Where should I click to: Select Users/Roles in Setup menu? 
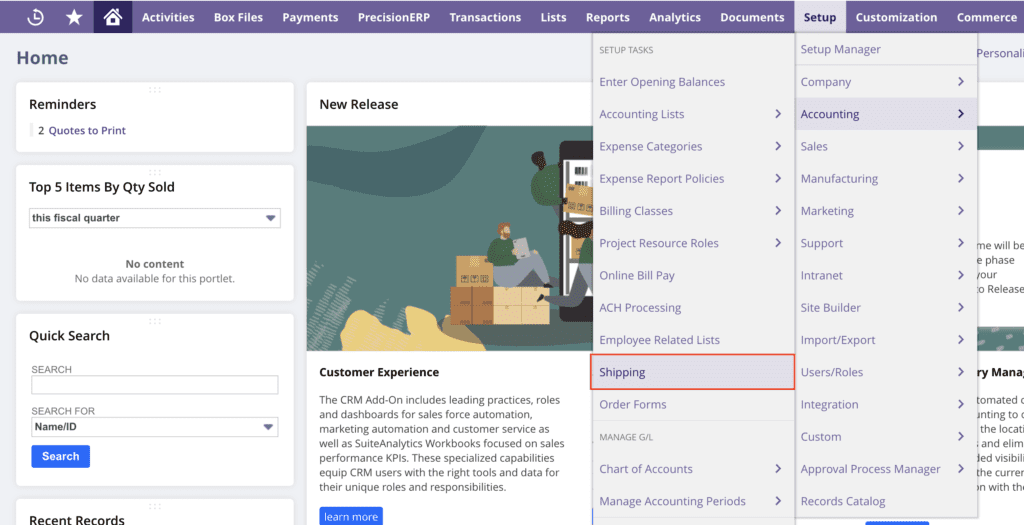(x=831, y=372)
